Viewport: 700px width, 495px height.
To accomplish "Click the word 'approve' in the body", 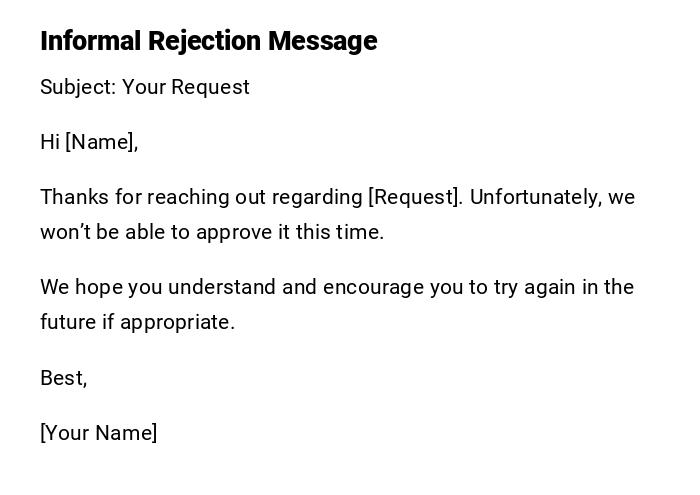I will pyautogui.click(x=233, y=232).
